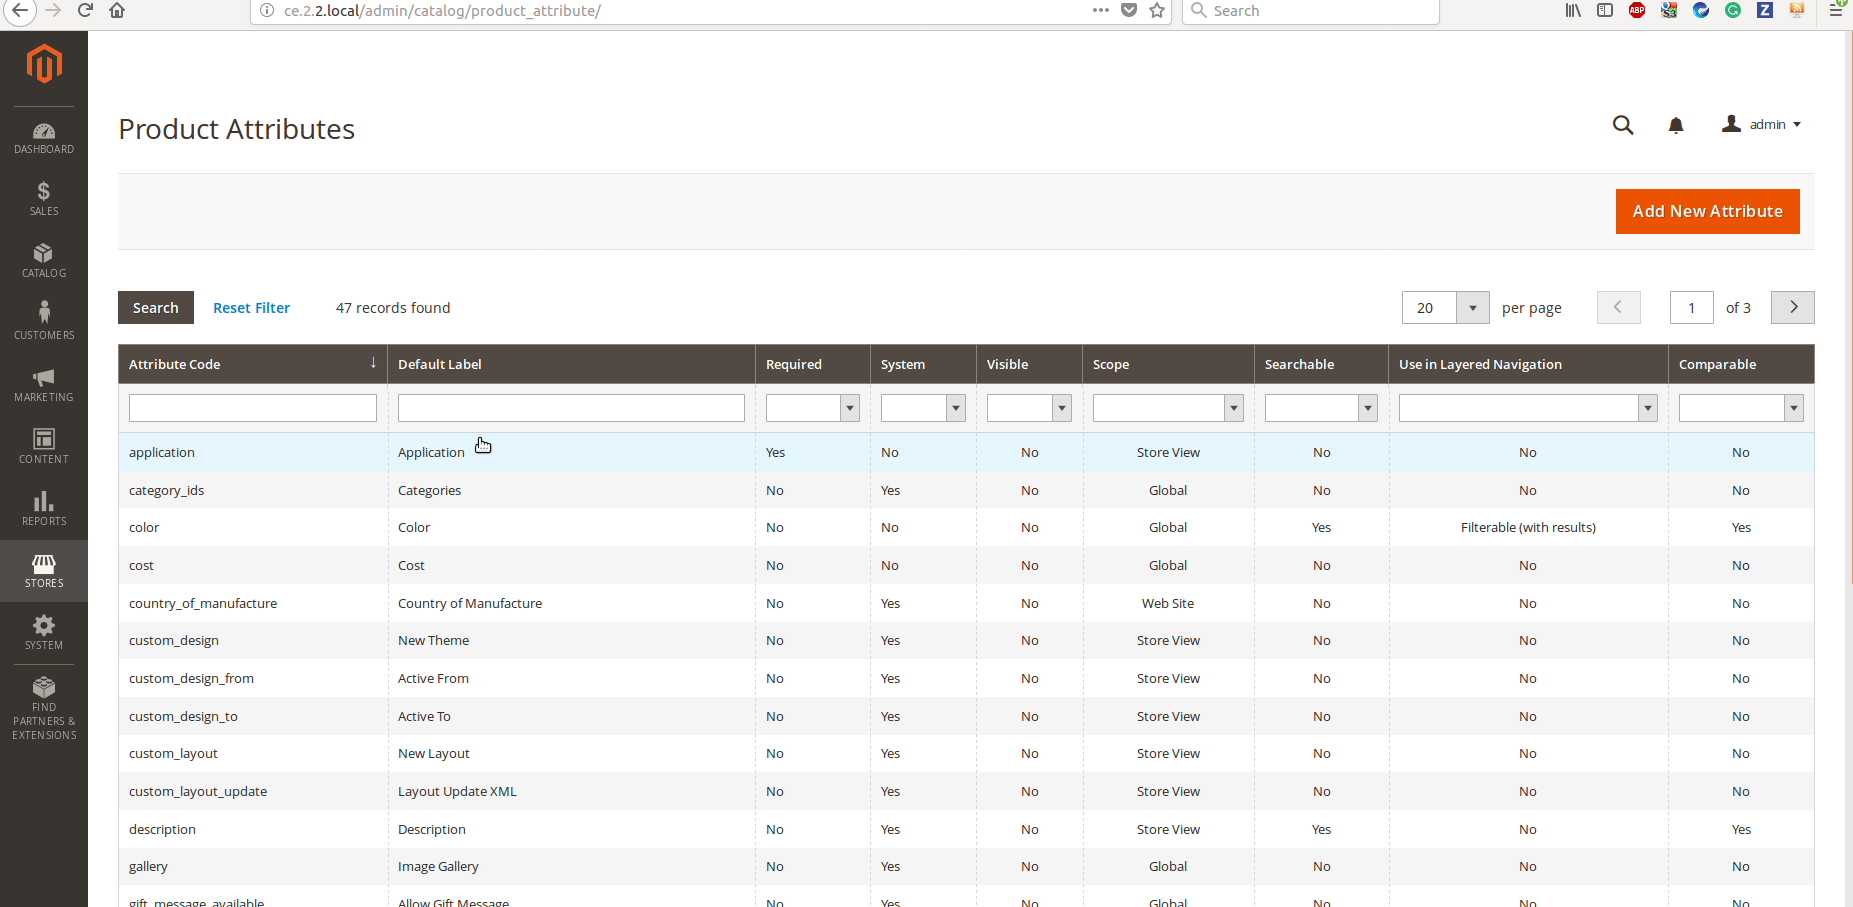Open the admin global search magnifier
Image resolution: width=1853 pixels, height=907 pixels.
(1623, 125)
